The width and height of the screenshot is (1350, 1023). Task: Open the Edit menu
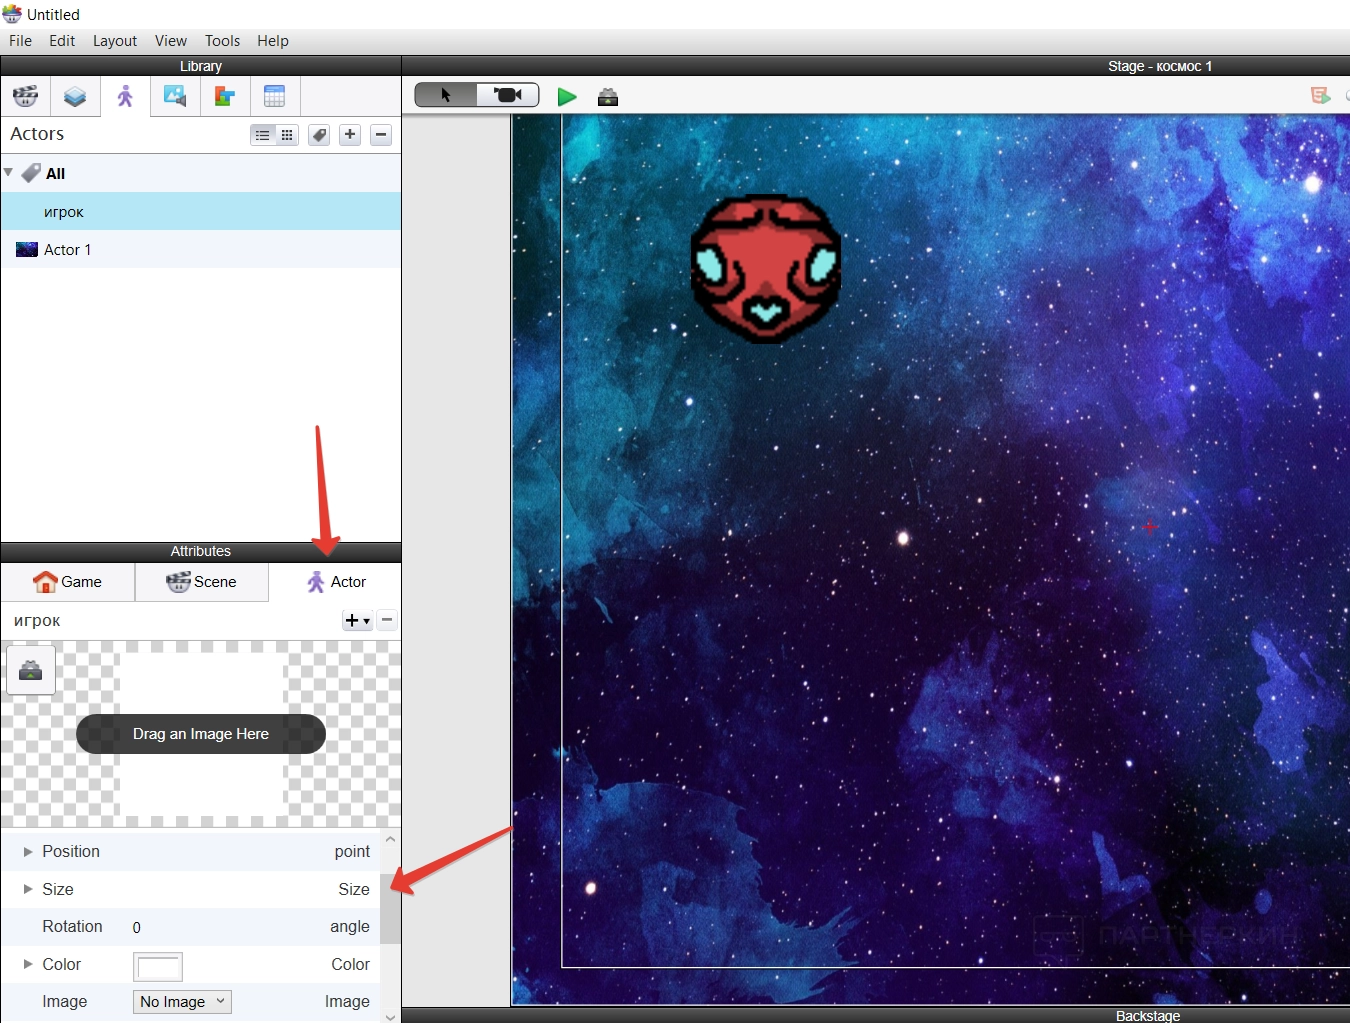(x=62, y=41)
